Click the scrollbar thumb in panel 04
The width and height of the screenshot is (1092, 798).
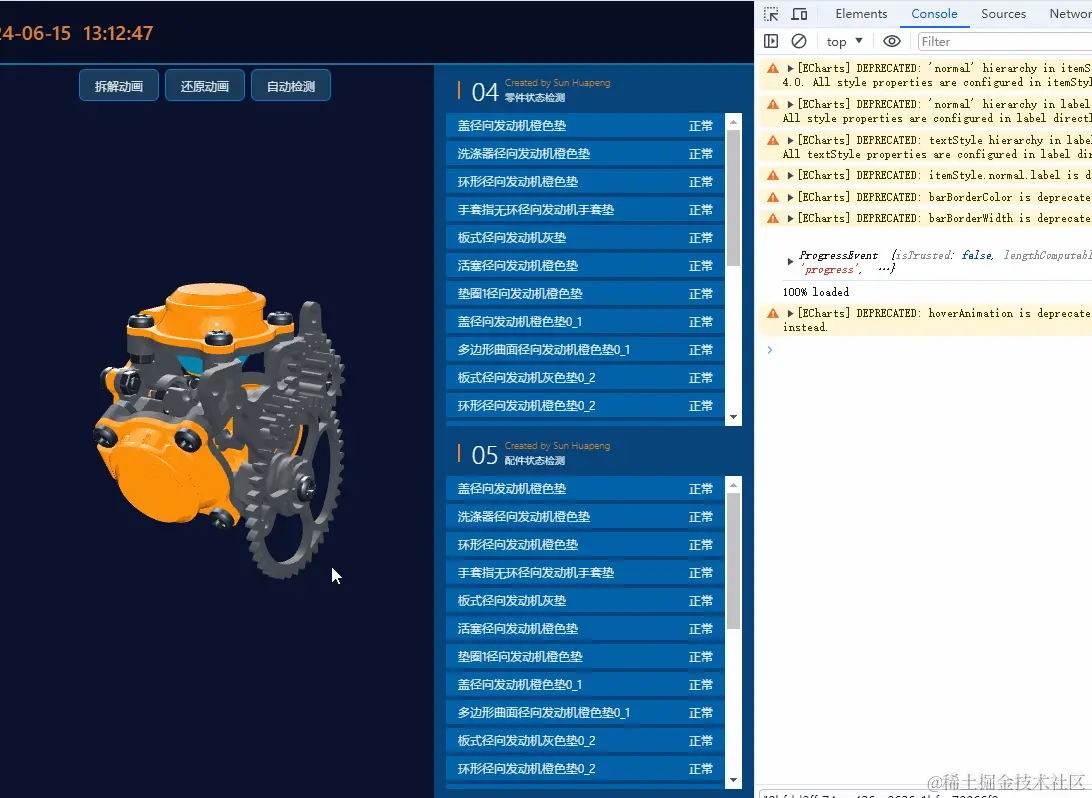click(x=733, y=197)
